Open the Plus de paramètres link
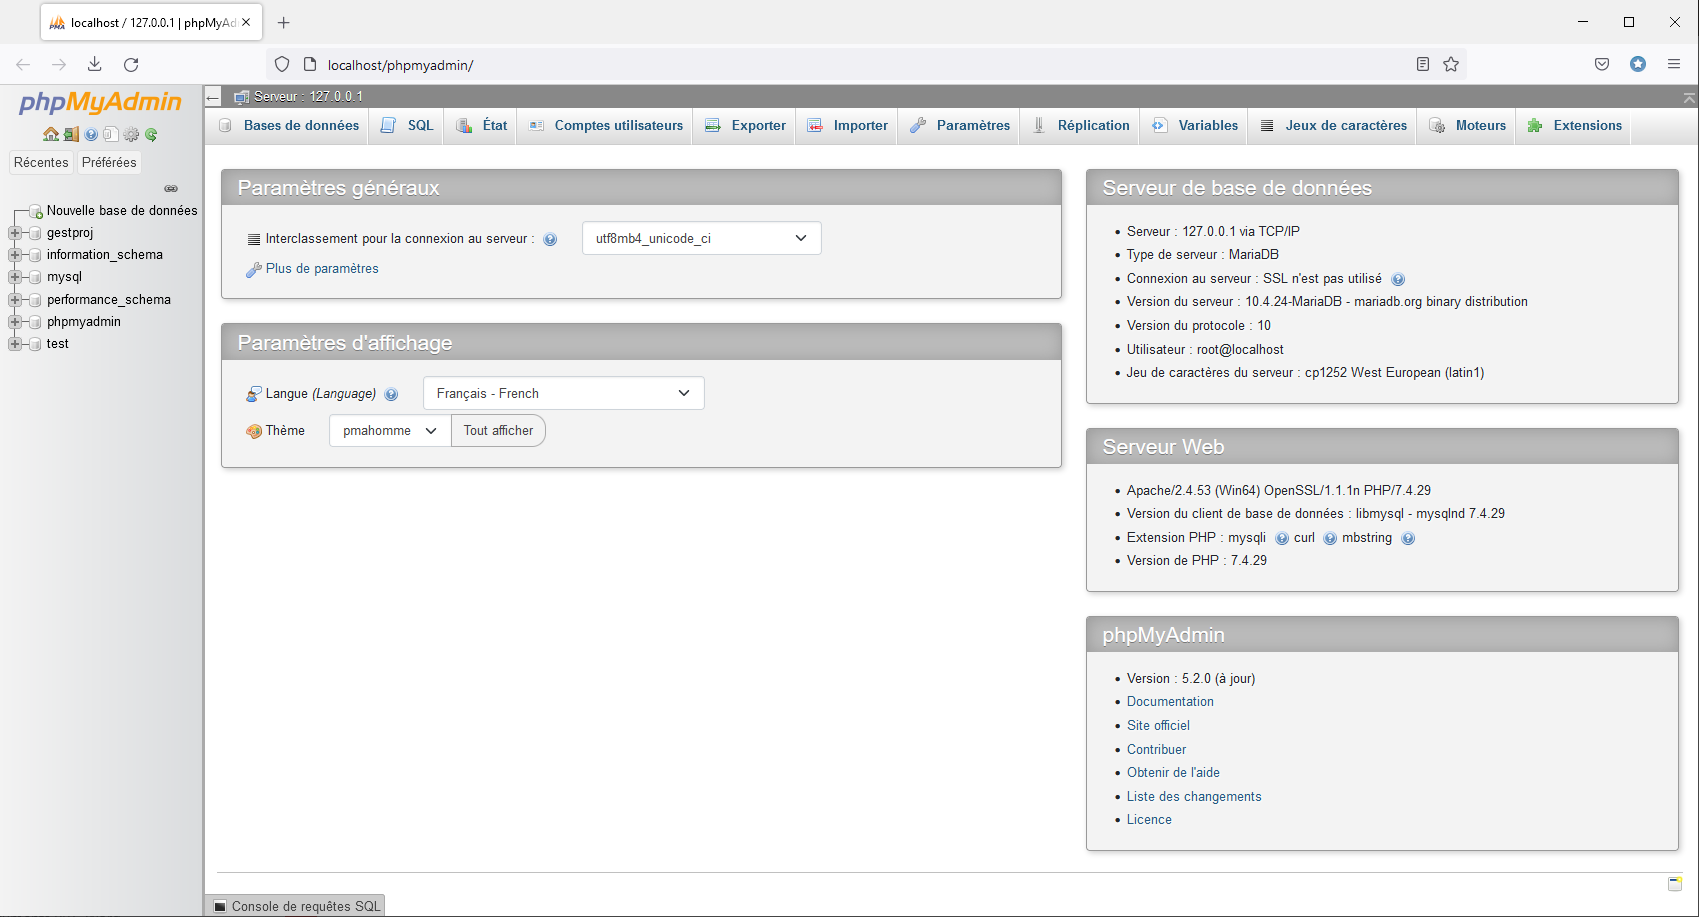Screen dimensions: 1699x917 (322, 269)
